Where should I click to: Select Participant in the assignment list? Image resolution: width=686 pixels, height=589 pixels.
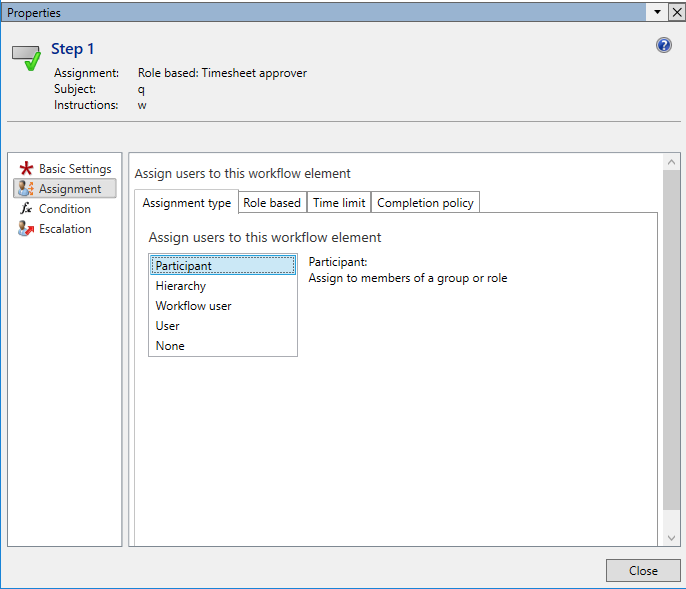(184, 266)
